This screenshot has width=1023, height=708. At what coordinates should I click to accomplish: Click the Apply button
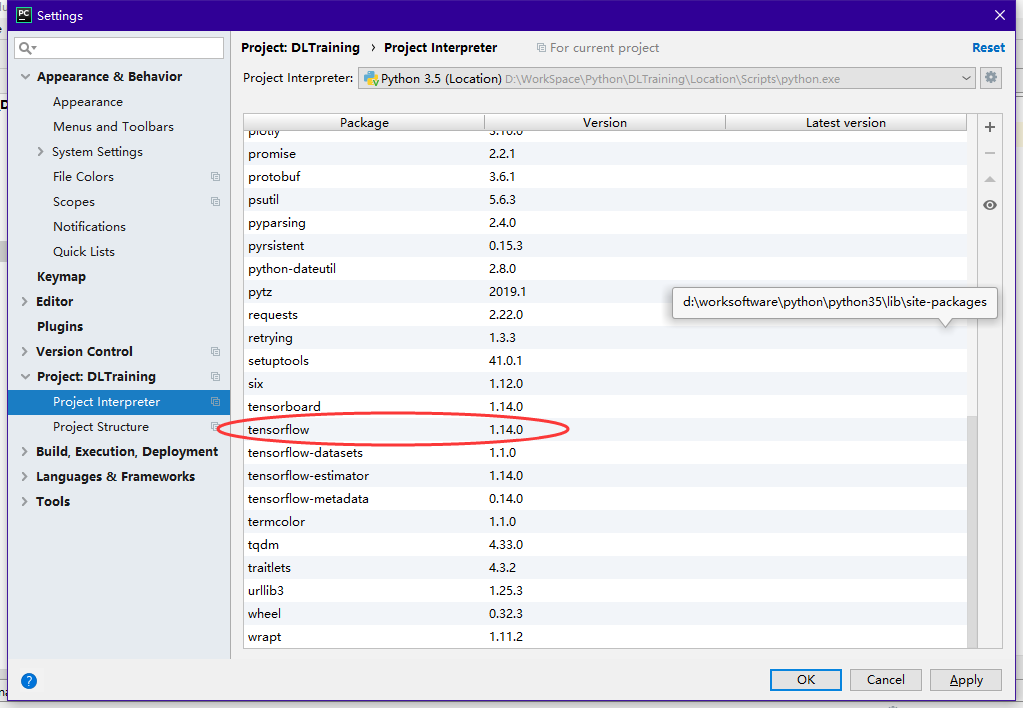[966, 680]
